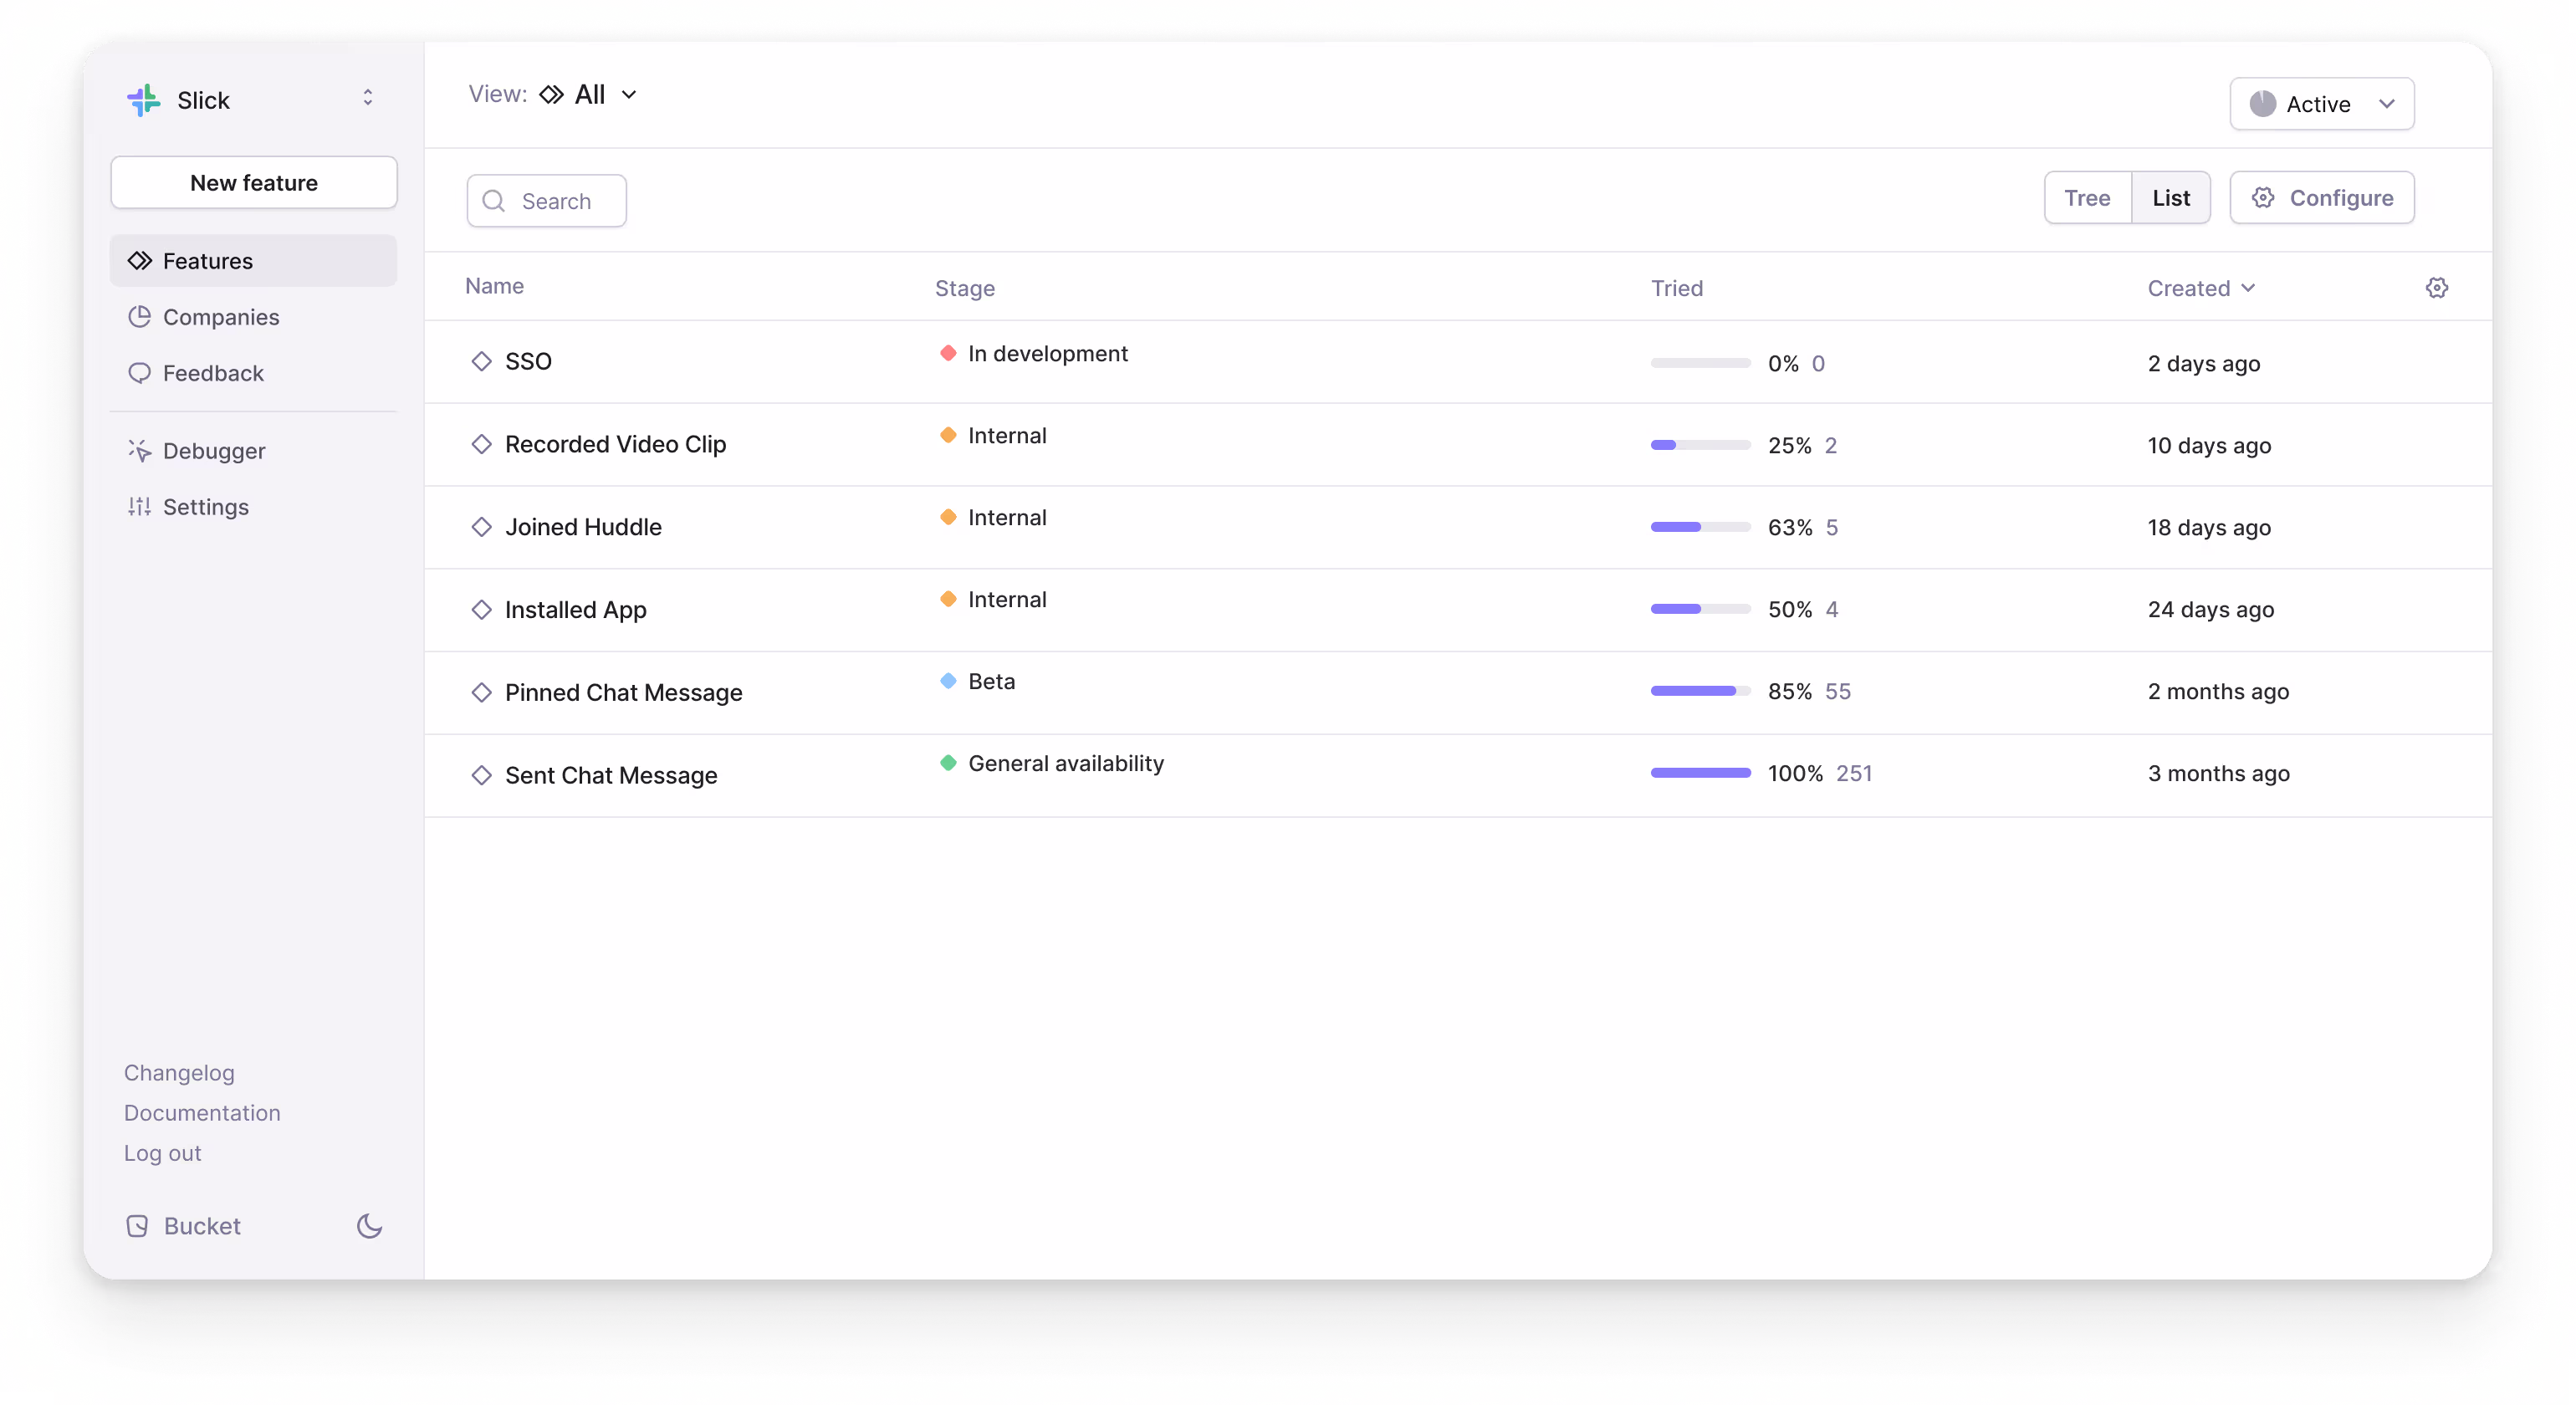Click the Joined Huddle diamond icon

pyautogui.click(x=481, y=527)
